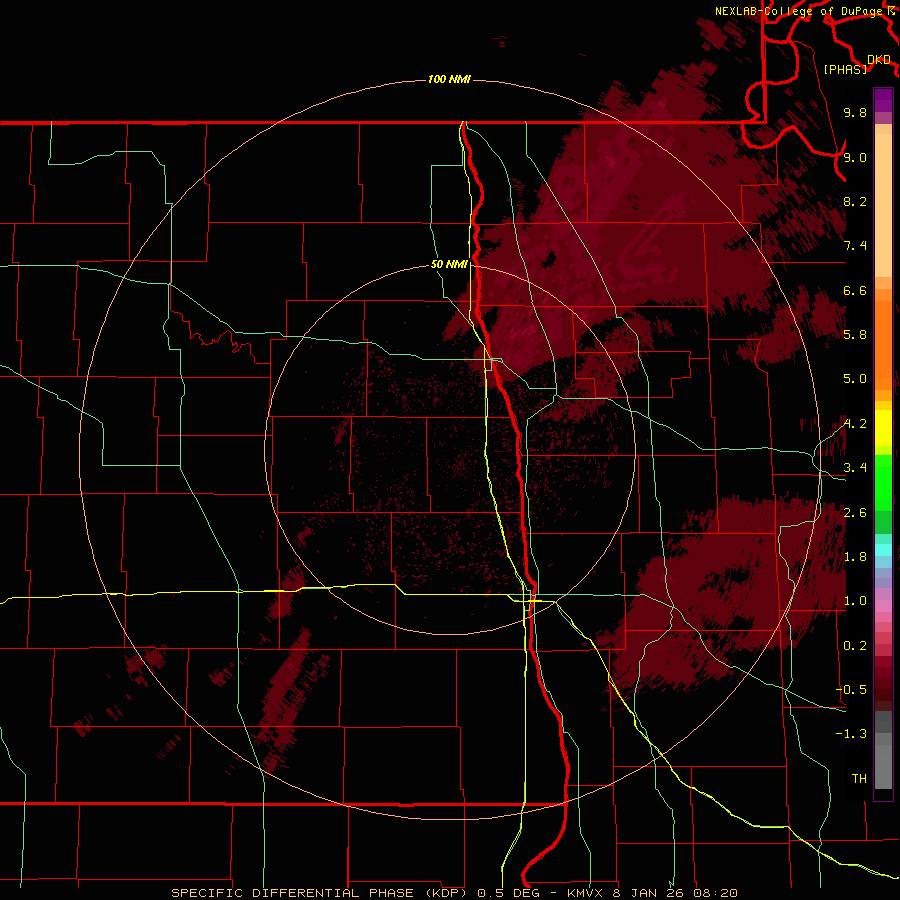Click the 2.6 value on the color scale
Screen dimensions: 900x900
[x=855, y=513]
